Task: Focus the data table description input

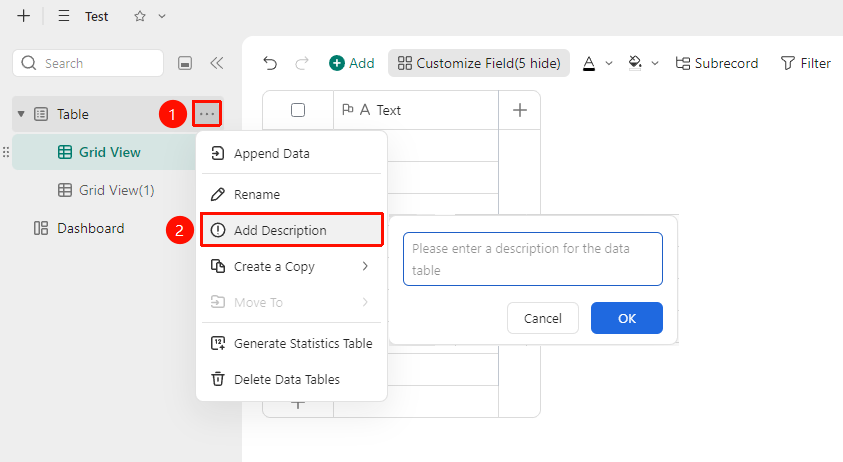Action: click(533, 259)
